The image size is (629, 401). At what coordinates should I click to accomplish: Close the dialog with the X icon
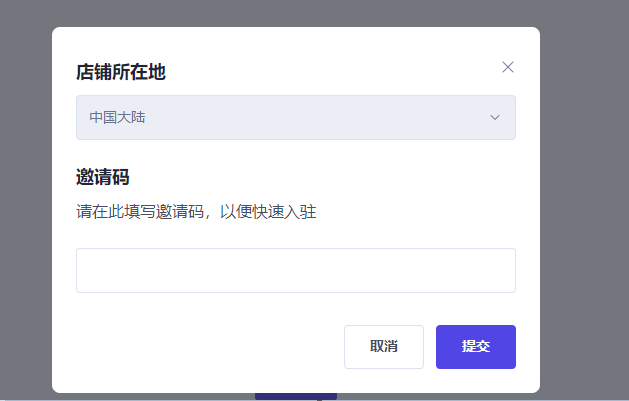tap(508, 67)
